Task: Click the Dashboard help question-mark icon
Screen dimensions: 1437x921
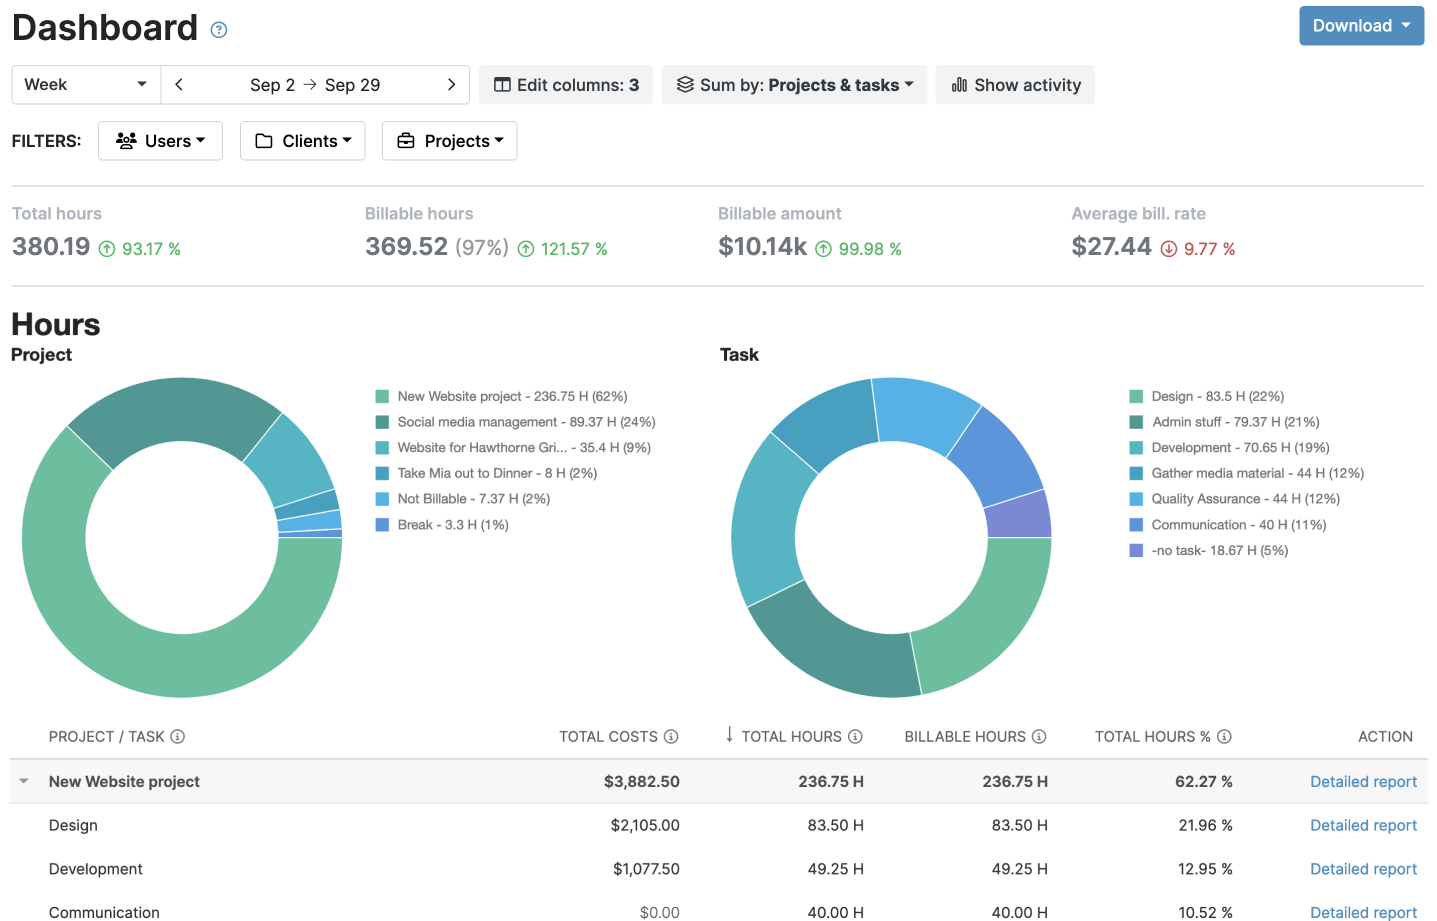Action: [219, 30]
